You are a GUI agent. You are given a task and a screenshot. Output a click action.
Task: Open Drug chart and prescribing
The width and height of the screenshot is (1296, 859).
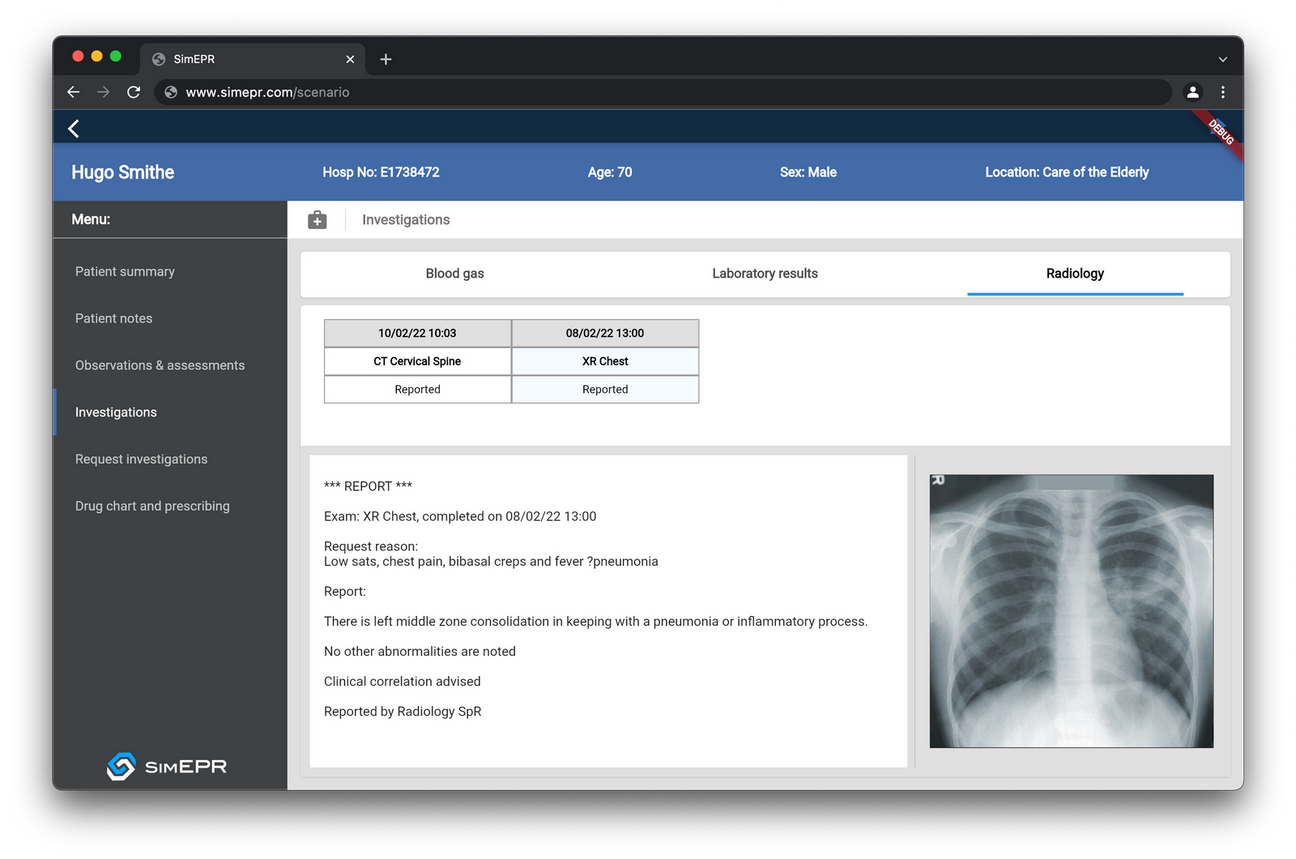click(x=152, y=507)
